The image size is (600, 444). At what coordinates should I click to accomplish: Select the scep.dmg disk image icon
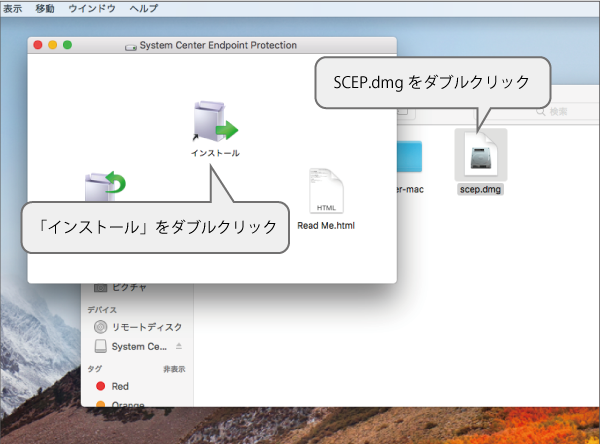point(481,155)
